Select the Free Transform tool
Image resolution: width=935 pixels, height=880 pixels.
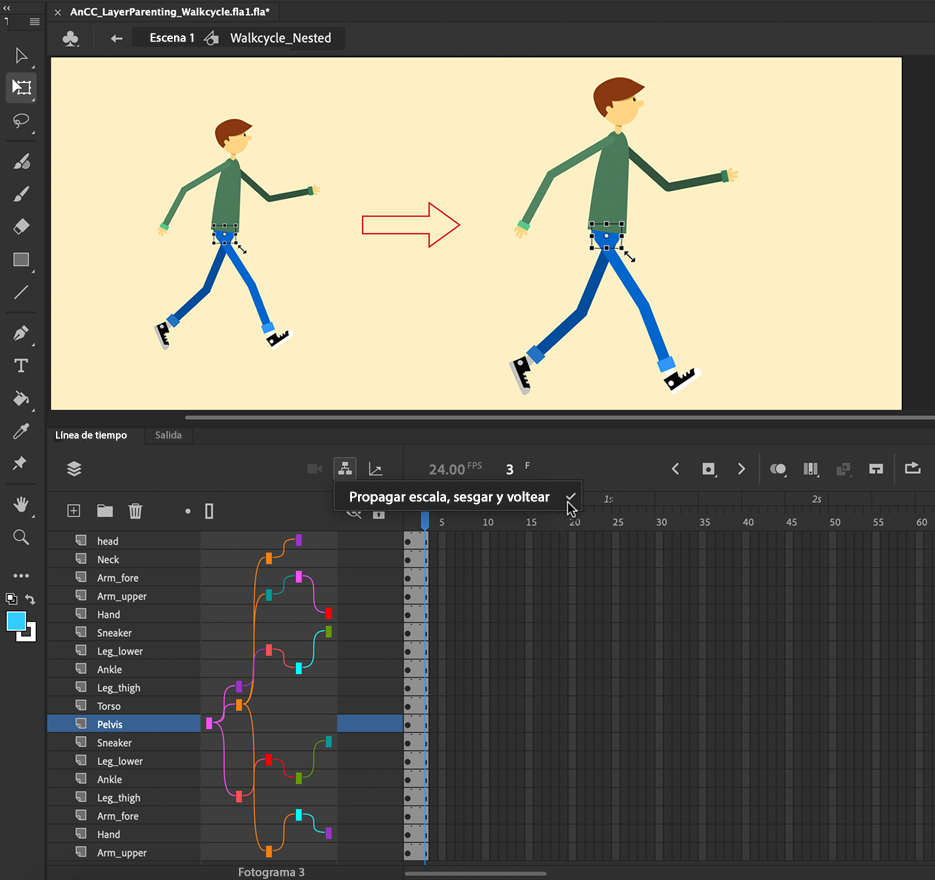pyautogui.click(x=21, y=87)
